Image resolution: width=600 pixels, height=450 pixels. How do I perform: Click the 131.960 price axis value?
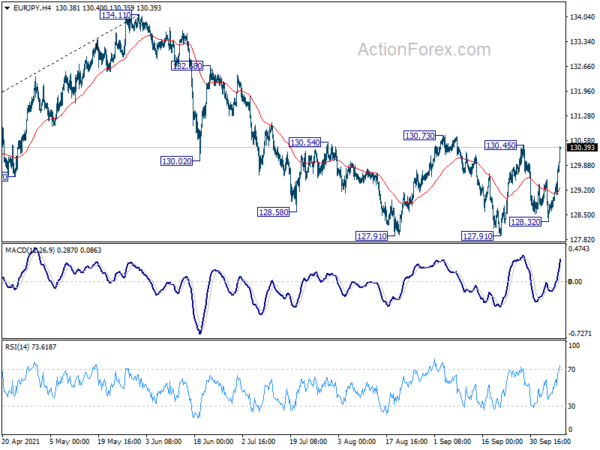(582, 91)
